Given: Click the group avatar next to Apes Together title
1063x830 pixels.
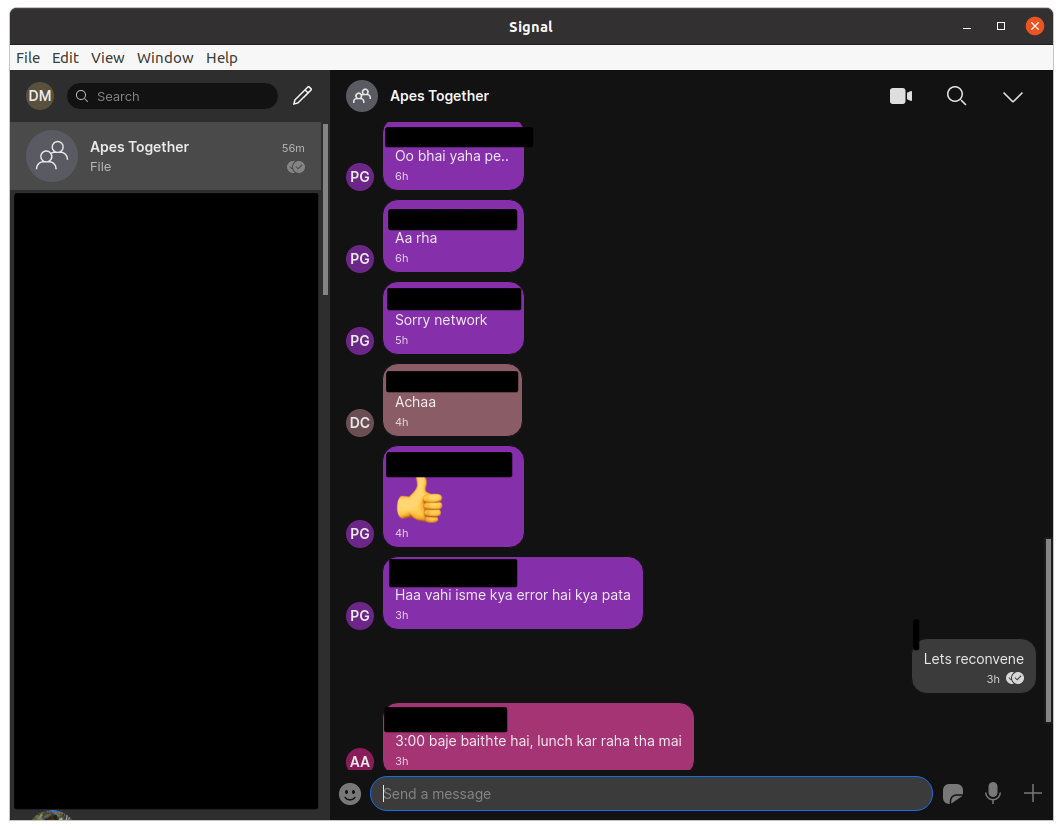Looking at the screenshot, I should (x=362, y=96).
